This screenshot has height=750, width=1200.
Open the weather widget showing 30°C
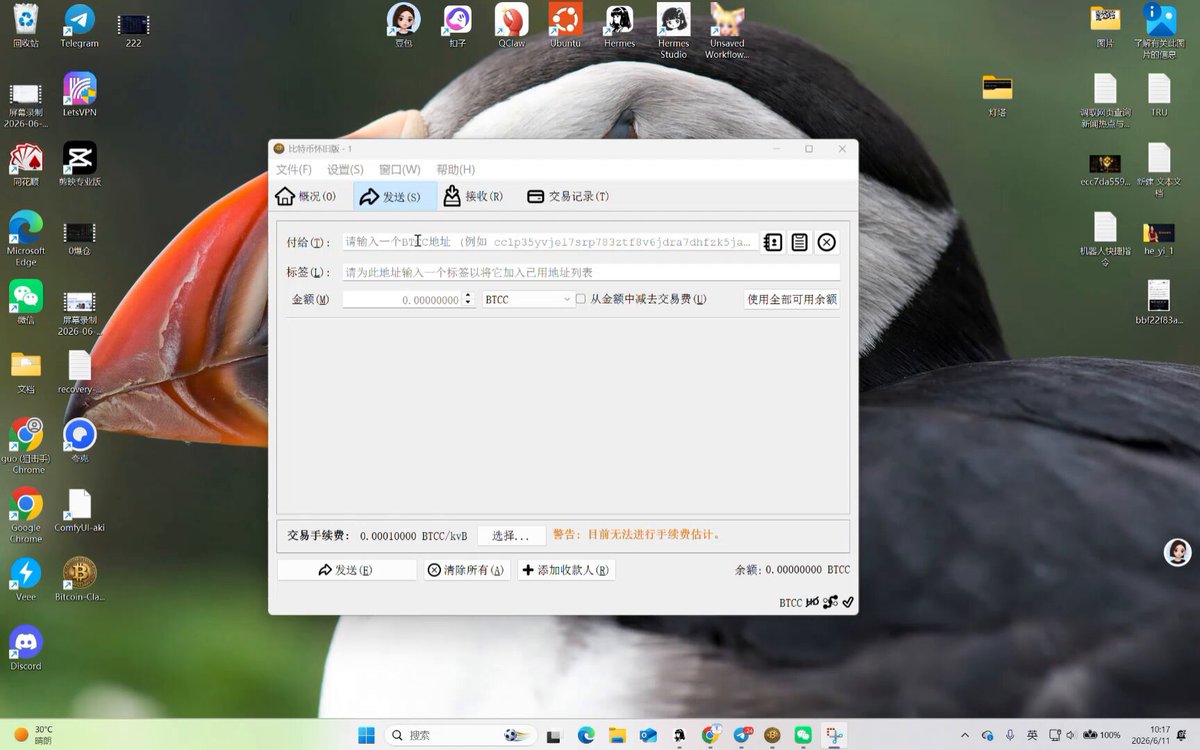point(34,735)
